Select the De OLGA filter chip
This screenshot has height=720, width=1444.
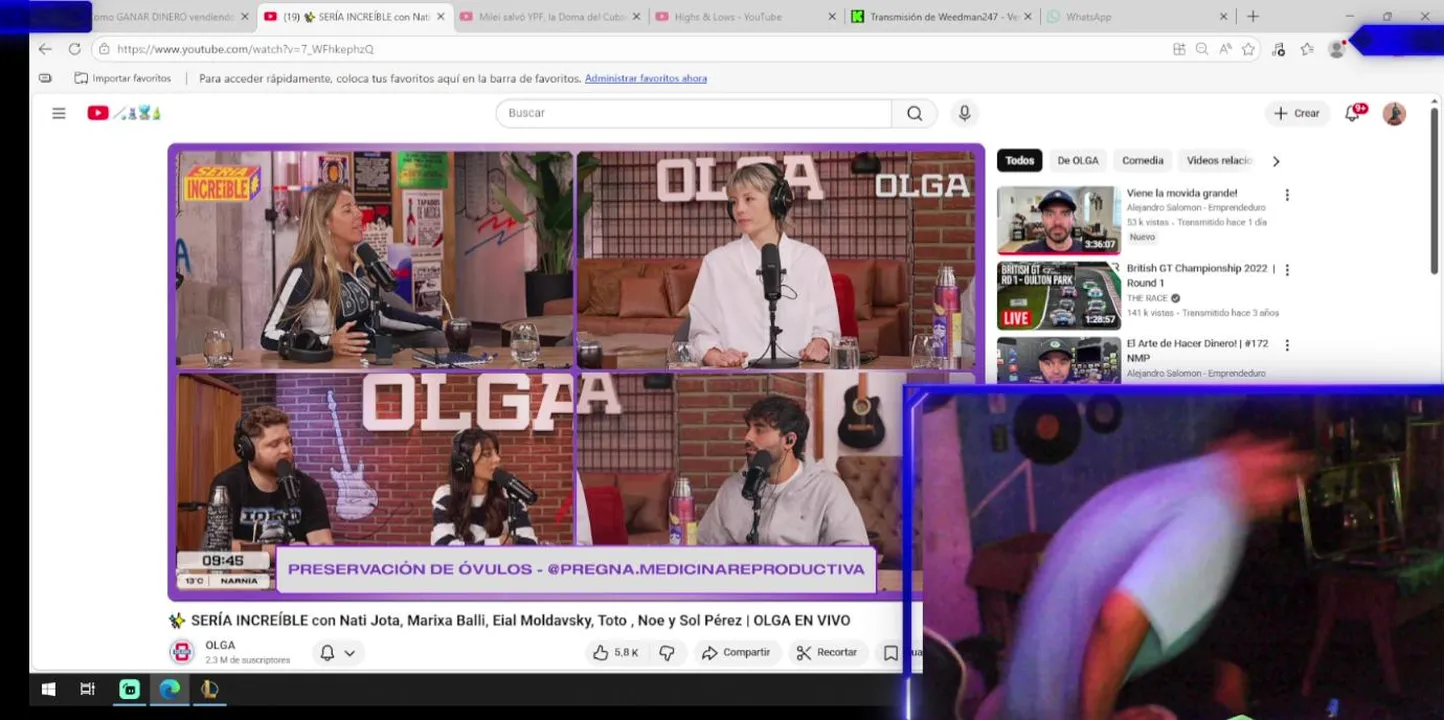[x=1078, y=160]
